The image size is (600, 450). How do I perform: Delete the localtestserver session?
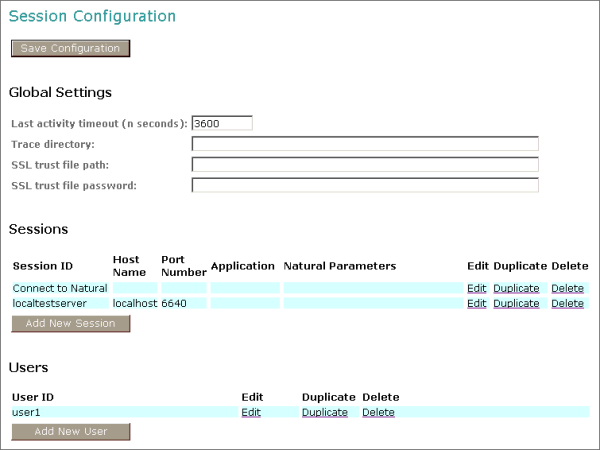pyautogui.click(x=567, y=303)
